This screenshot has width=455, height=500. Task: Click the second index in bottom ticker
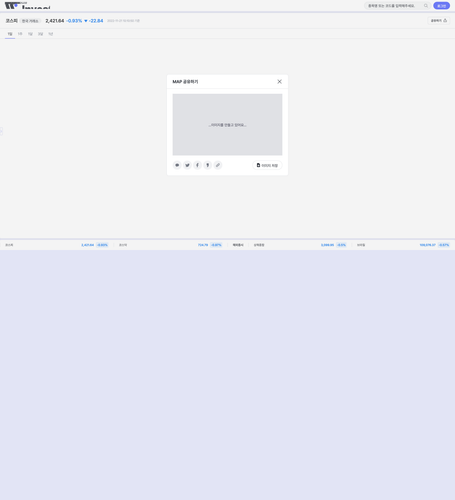(170, 245)
